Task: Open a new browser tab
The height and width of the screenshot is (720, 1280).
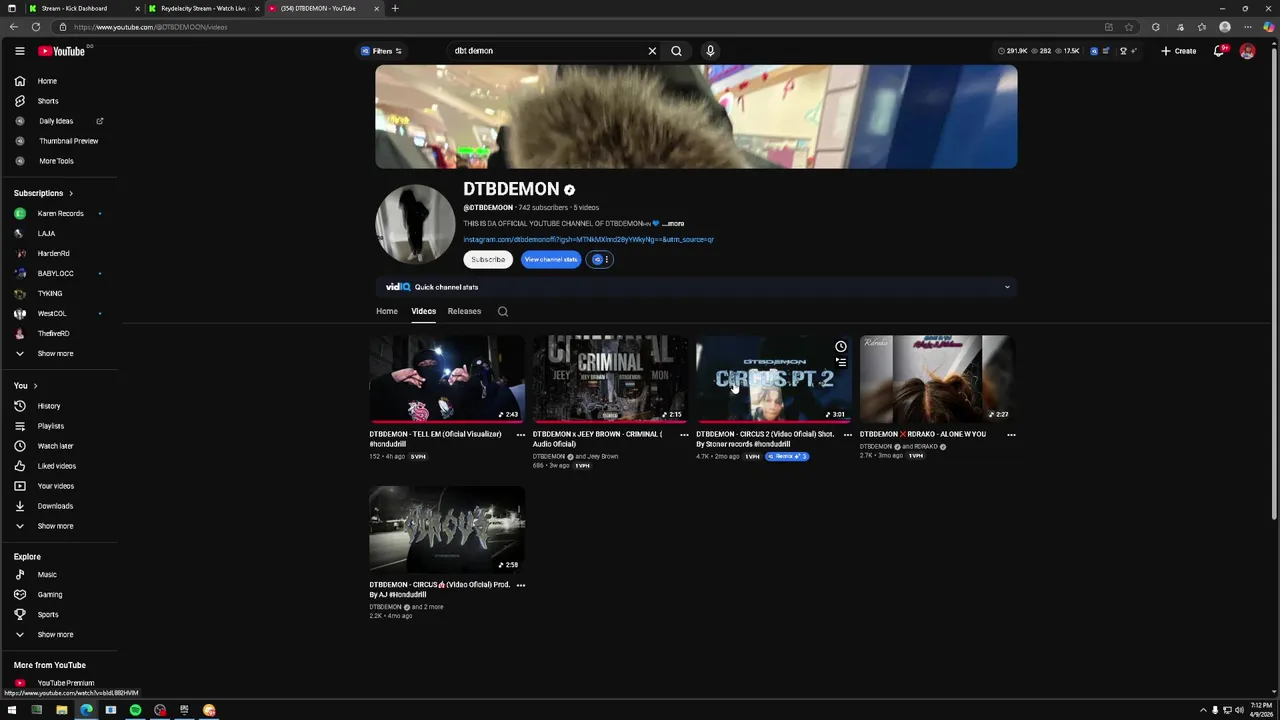Action: click(395, 8)
